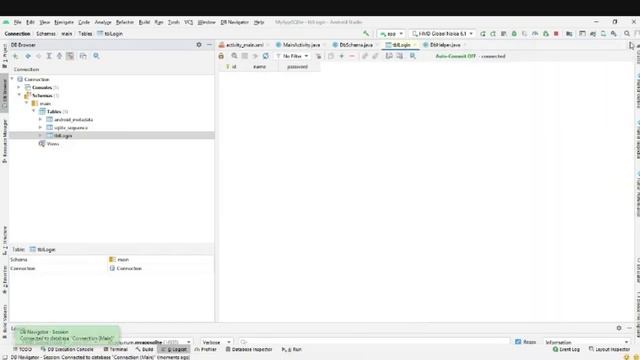Collapse the Tables tree node
The image size is (640, 360).
[33, 111]
